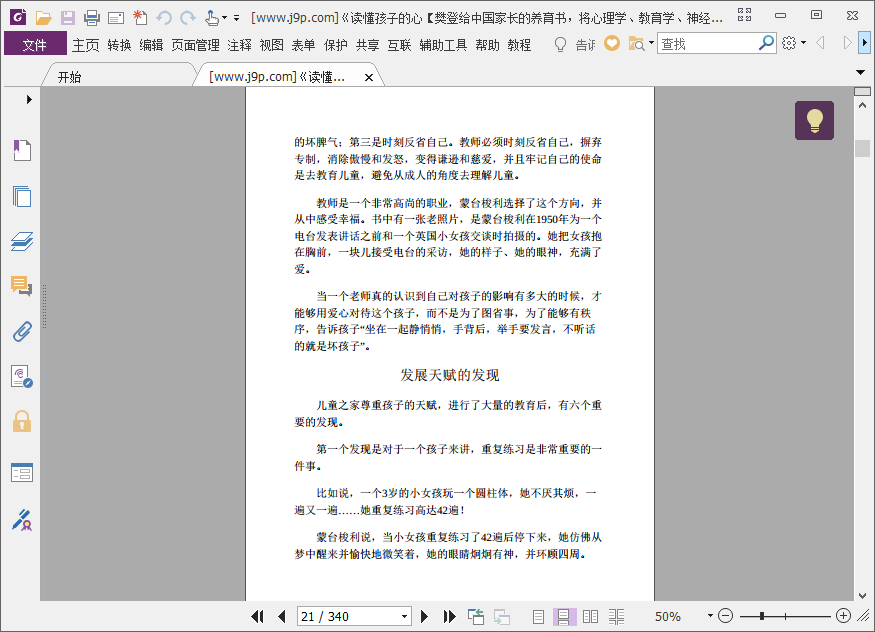
Task: Go to next search result arrow
Action: pos(847,42)
